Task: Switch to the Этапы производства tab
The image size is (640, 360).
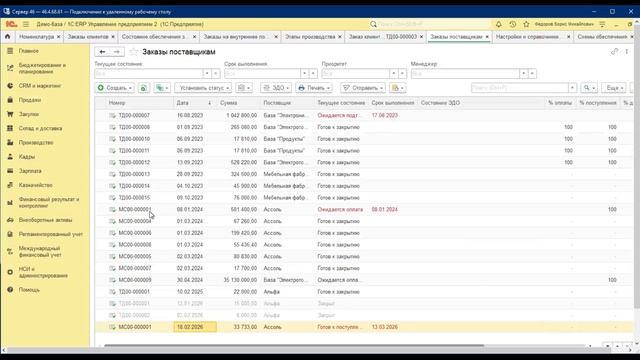Action: 310,37
